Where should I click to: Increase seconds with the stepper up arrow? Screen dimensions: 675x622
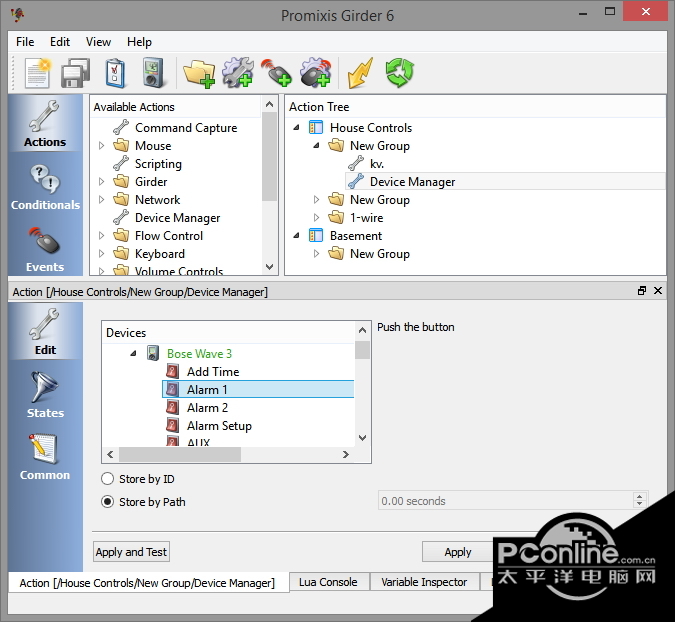(640, 496)
